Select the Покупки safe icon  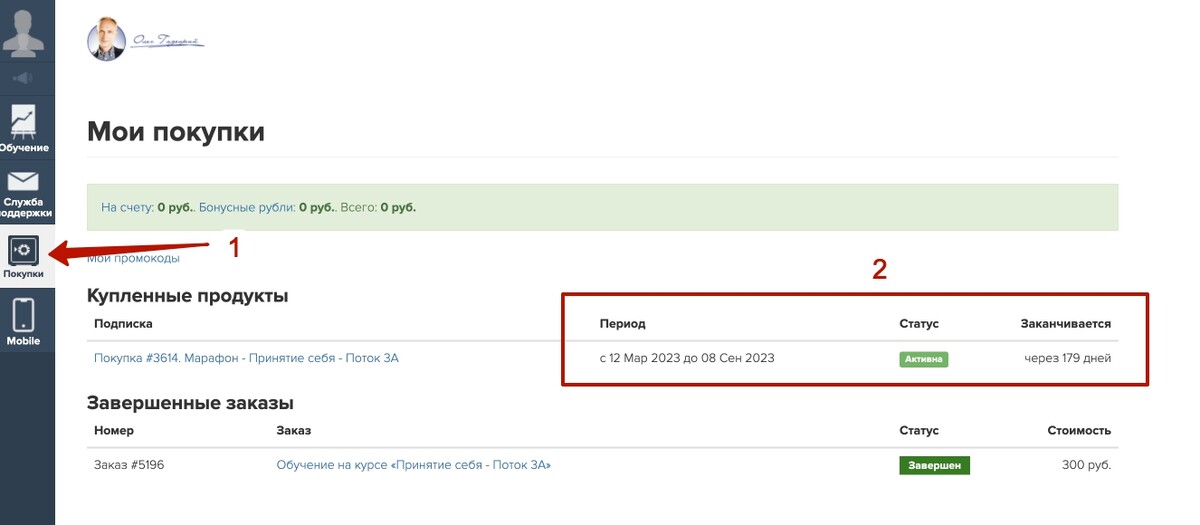(23, 250)
